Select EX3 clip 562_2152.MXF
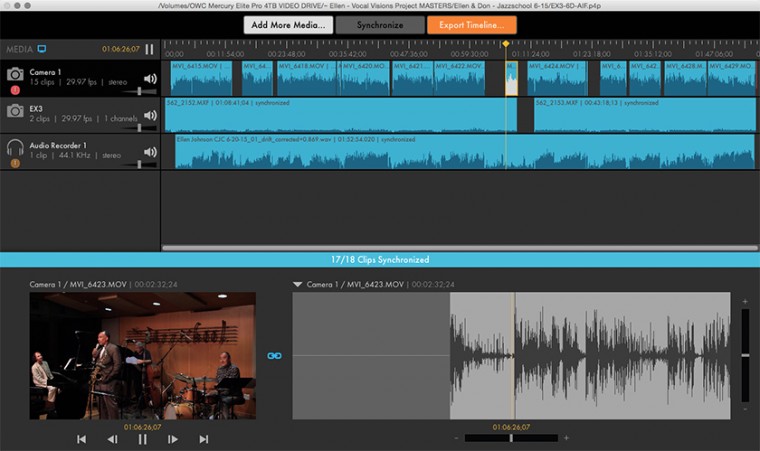 341,115
